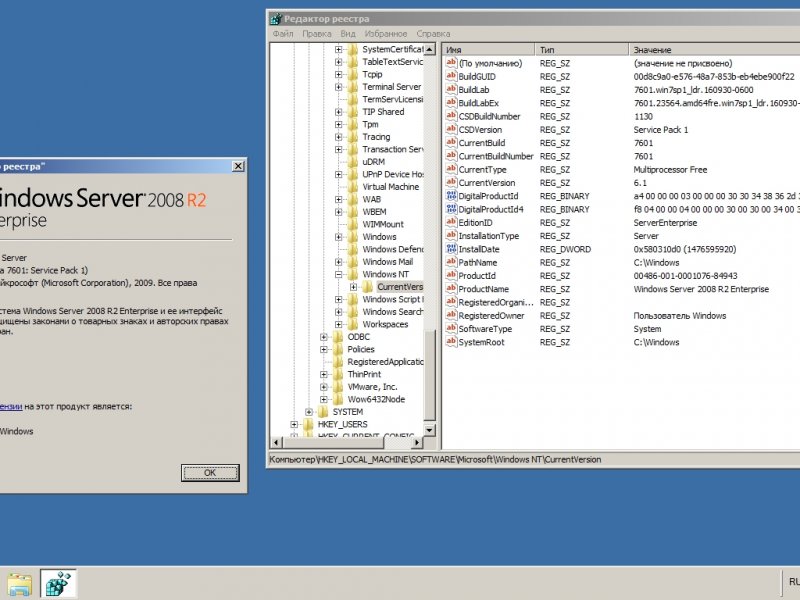
Task: Select the VMware, Inc. folder icon
Action: (338, 387)
